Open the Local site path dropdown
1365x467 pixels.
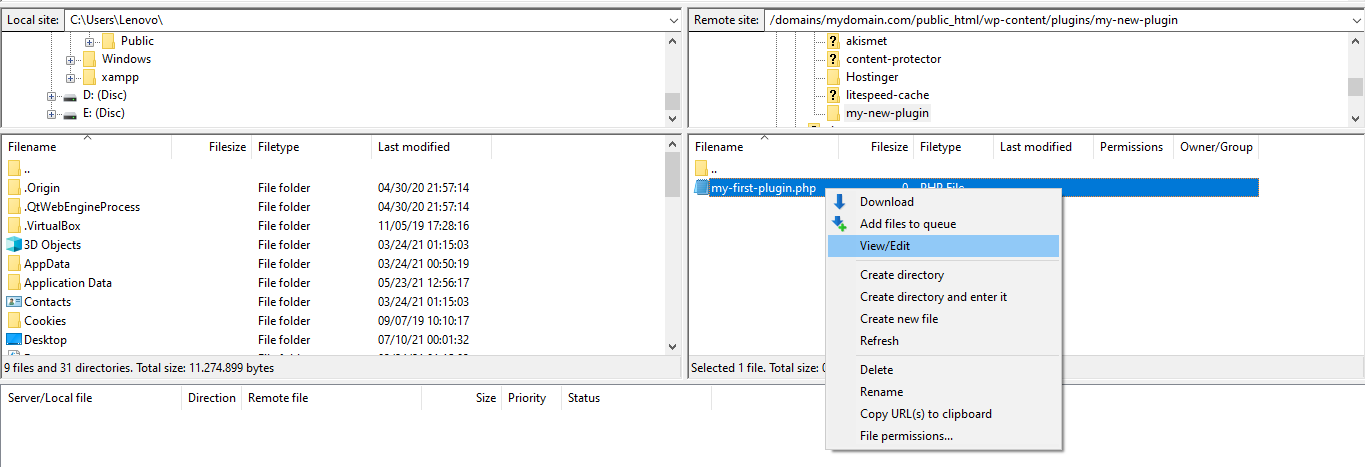(x=671, y=20)
